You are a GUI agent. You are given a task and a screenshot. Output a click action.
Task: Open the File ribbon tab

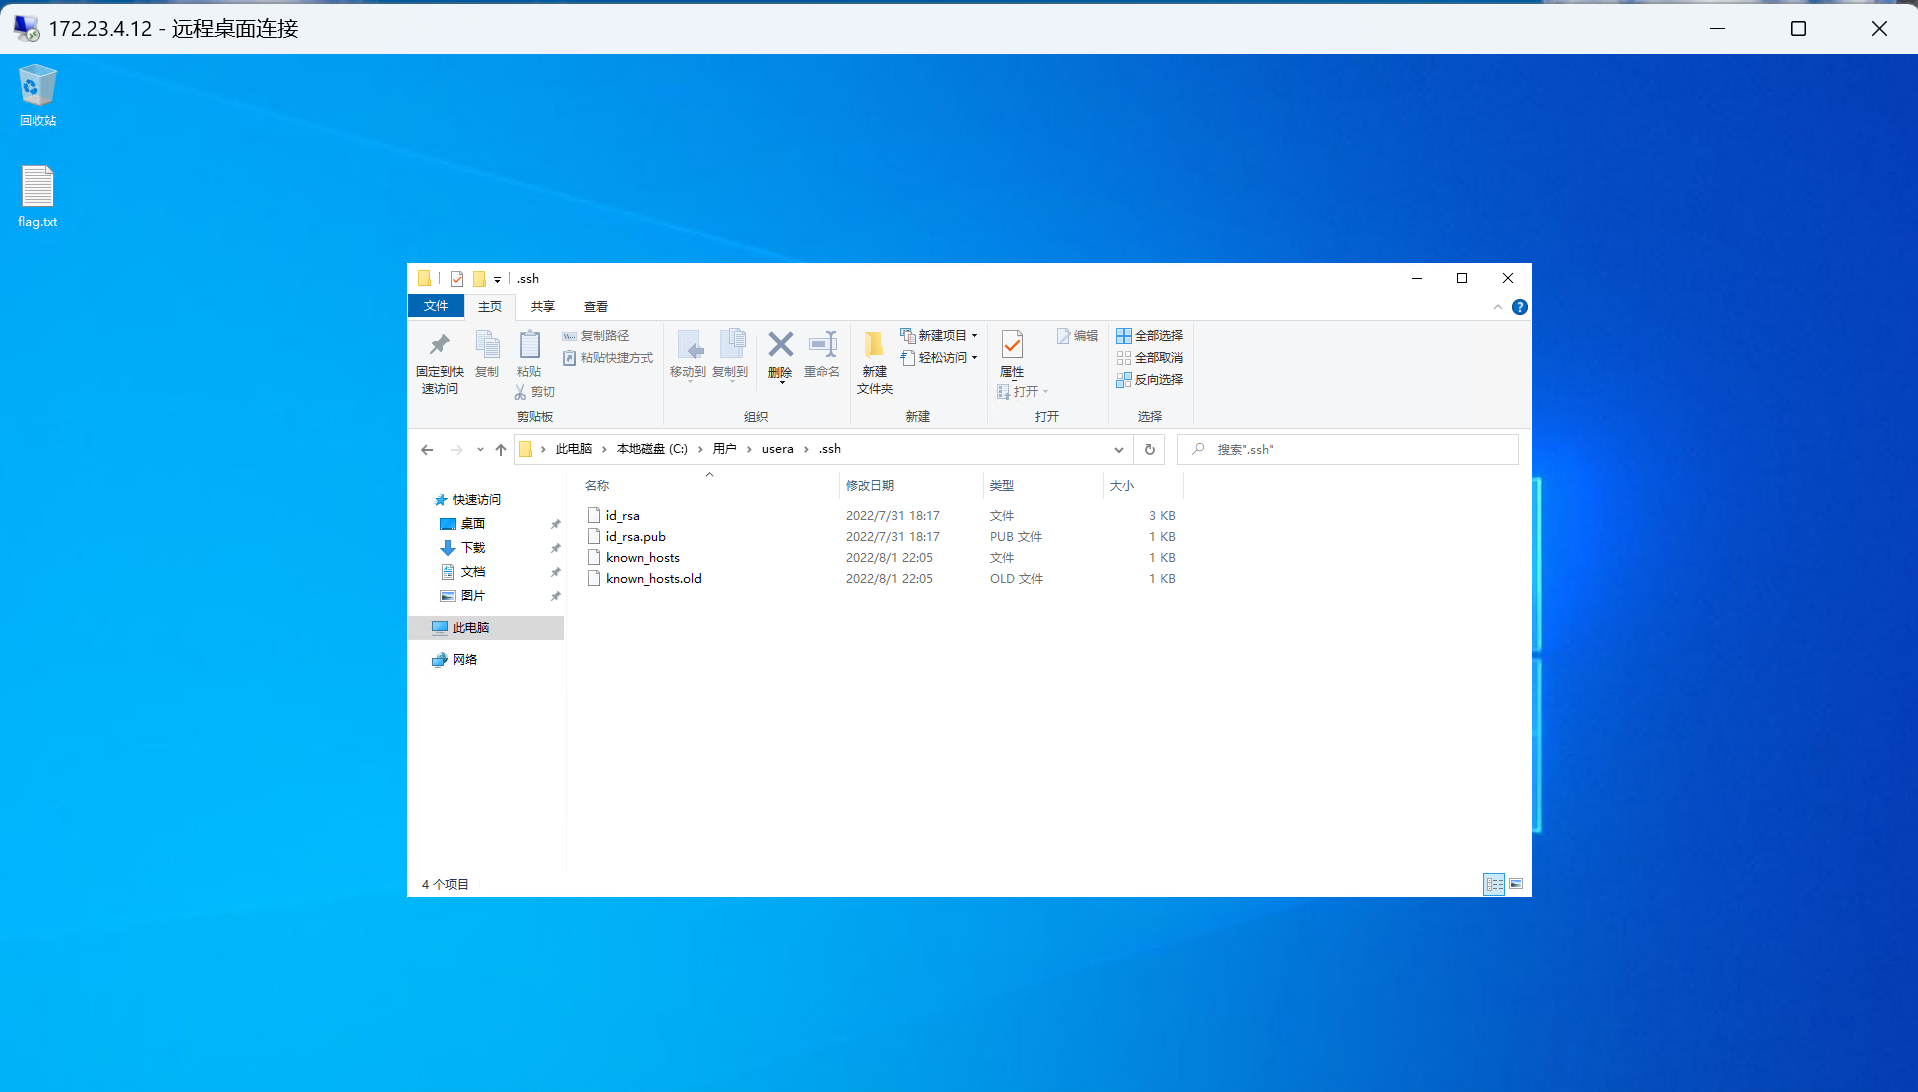[436, 306]
